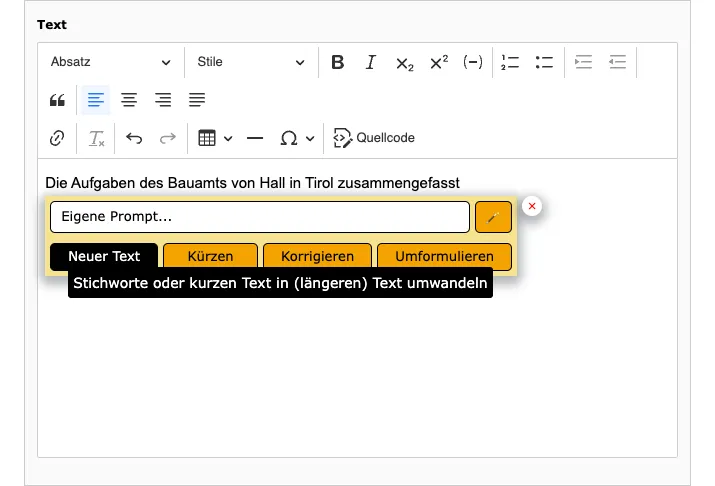Toggle bold formatting
715x486 pixels.
click(x=337, y=62)
